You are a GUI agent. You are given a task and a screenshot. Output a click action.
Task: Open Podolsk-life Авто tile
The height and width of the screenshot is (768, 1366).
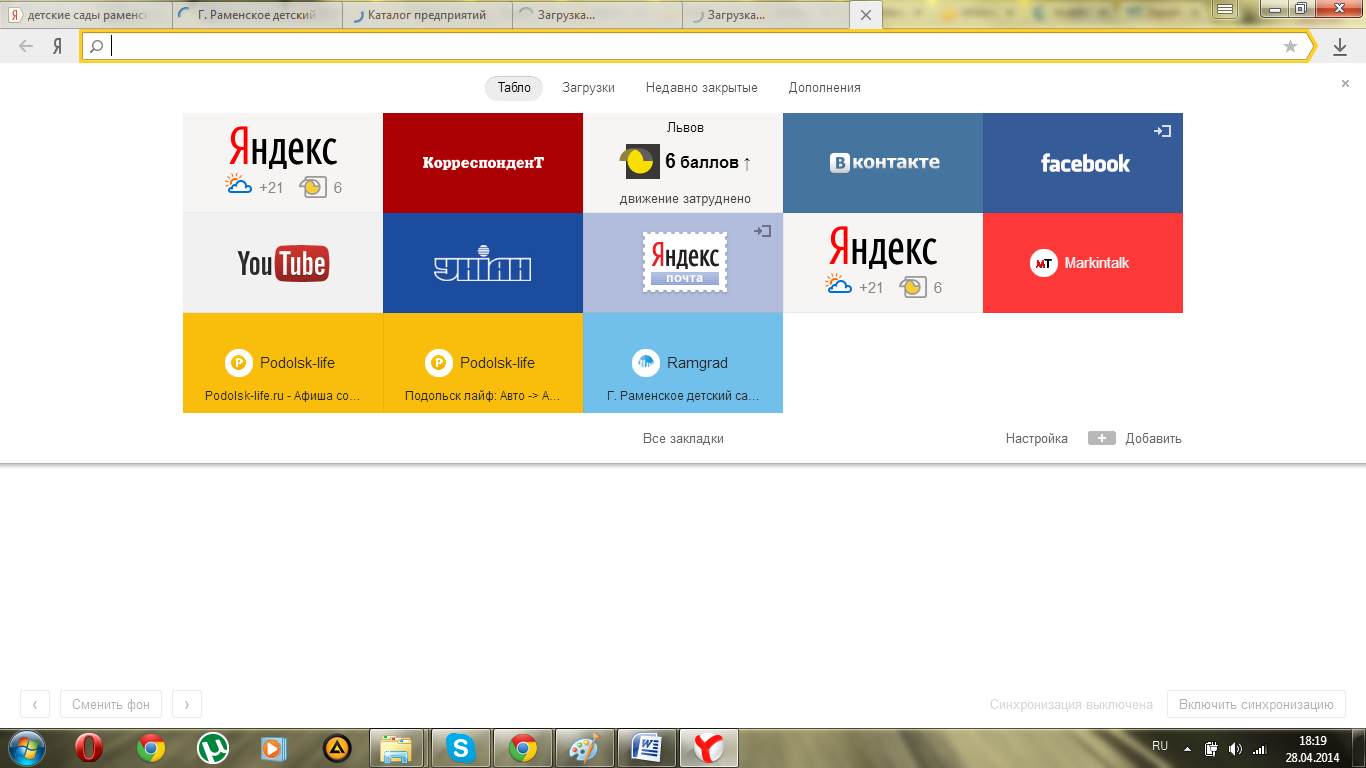483,363
